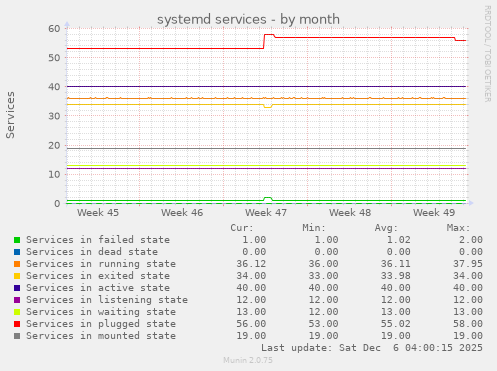Click the 'Week 48' axis label
Screen dimensions: 497x371
(350, 213)
